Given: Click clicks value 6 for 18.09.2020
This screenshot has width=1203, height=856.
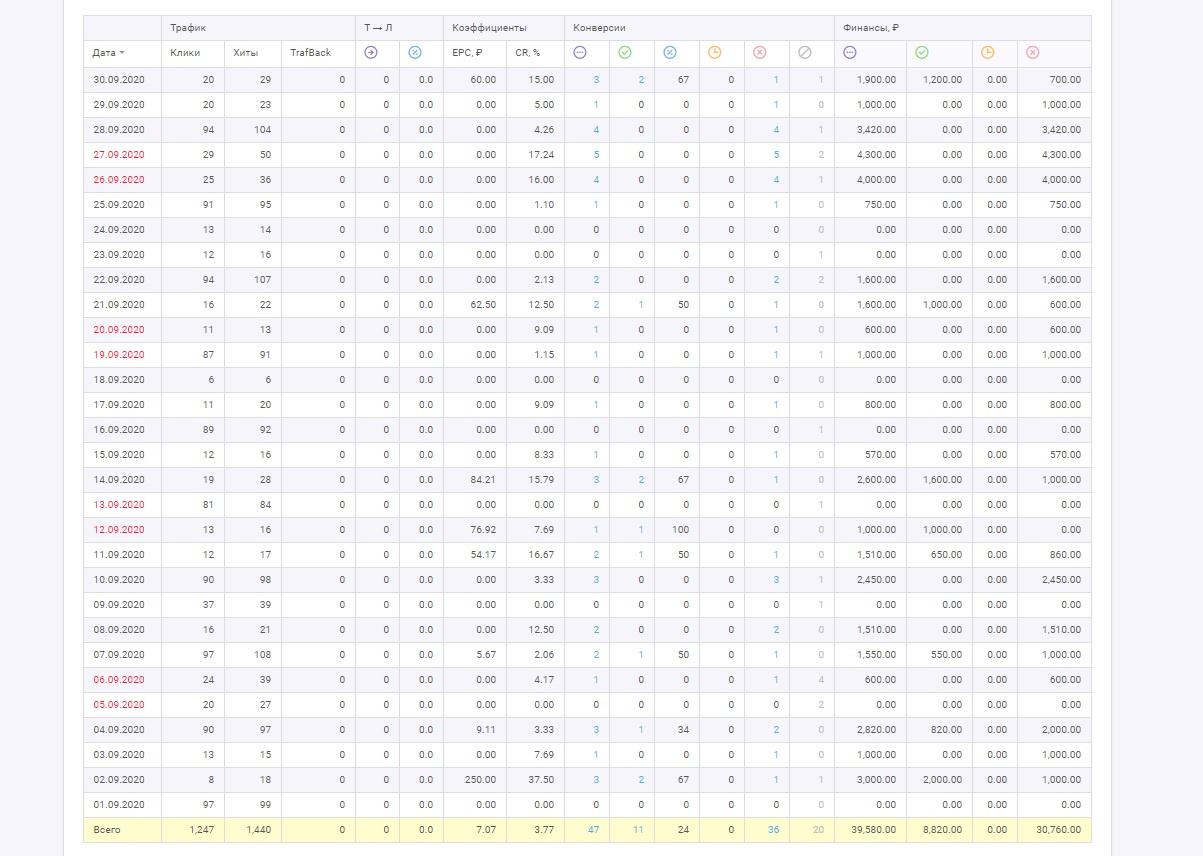Looking at the screenshot, I should click(211, 379).
